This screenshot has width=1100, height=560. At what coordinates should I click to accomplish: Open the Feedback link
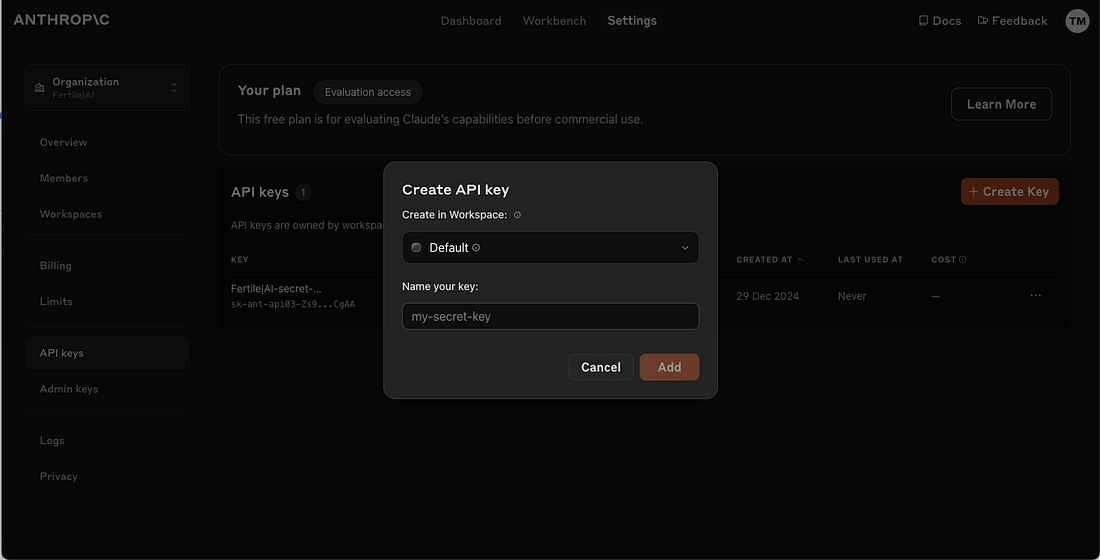[1012, 21]
